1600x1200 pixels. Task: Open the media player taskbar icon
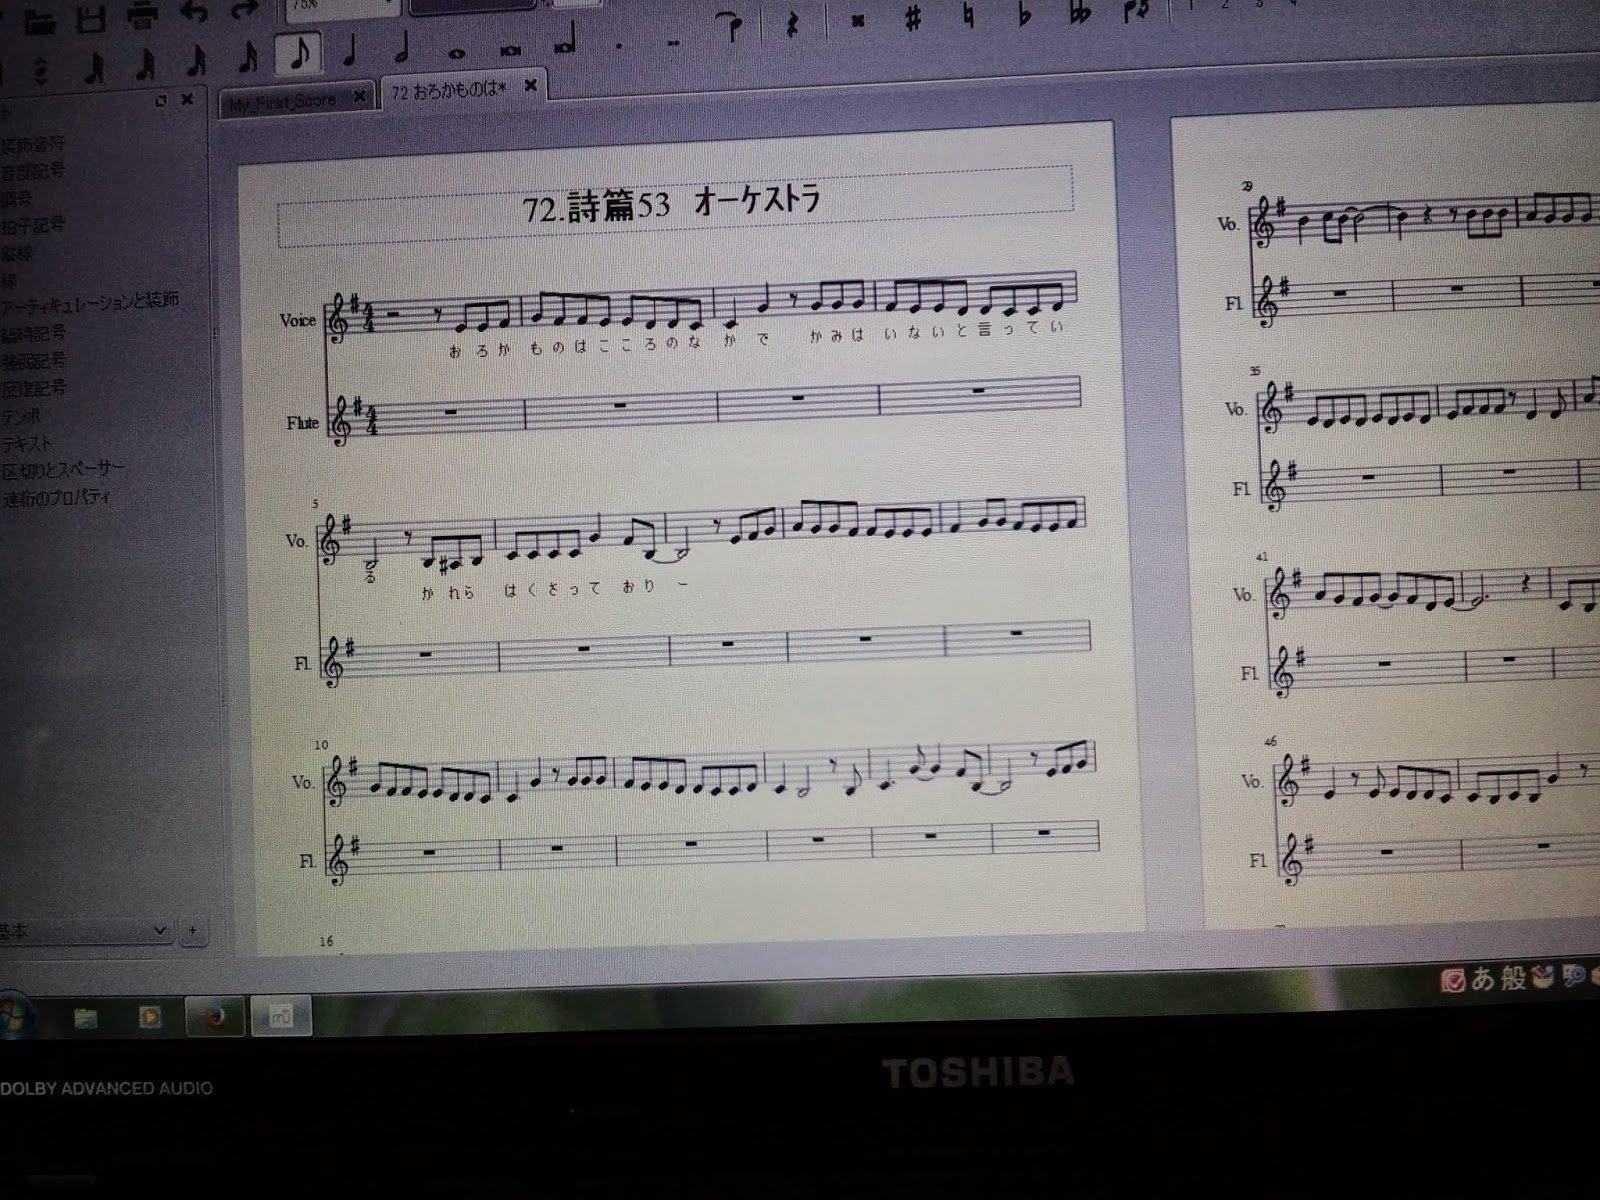[150, 1017]
